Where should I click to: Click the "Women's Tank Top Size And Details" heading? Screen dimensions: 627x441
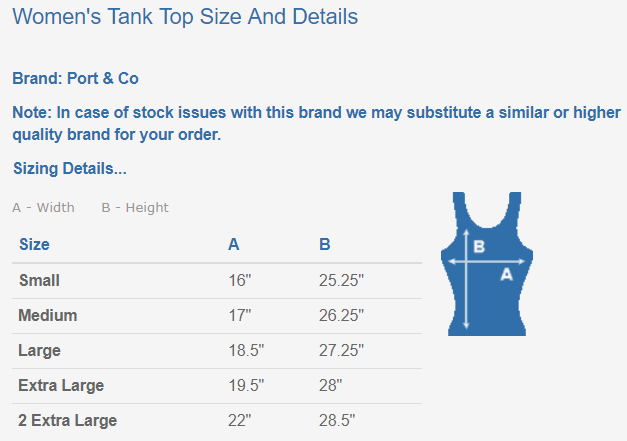click(185, 17)
